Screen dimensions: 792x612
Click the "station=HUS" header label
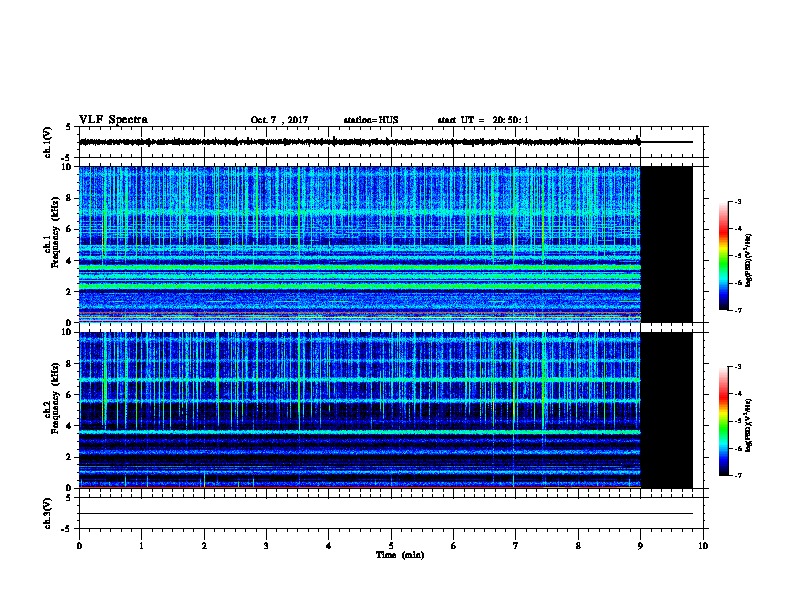click(x=371, y=120)
